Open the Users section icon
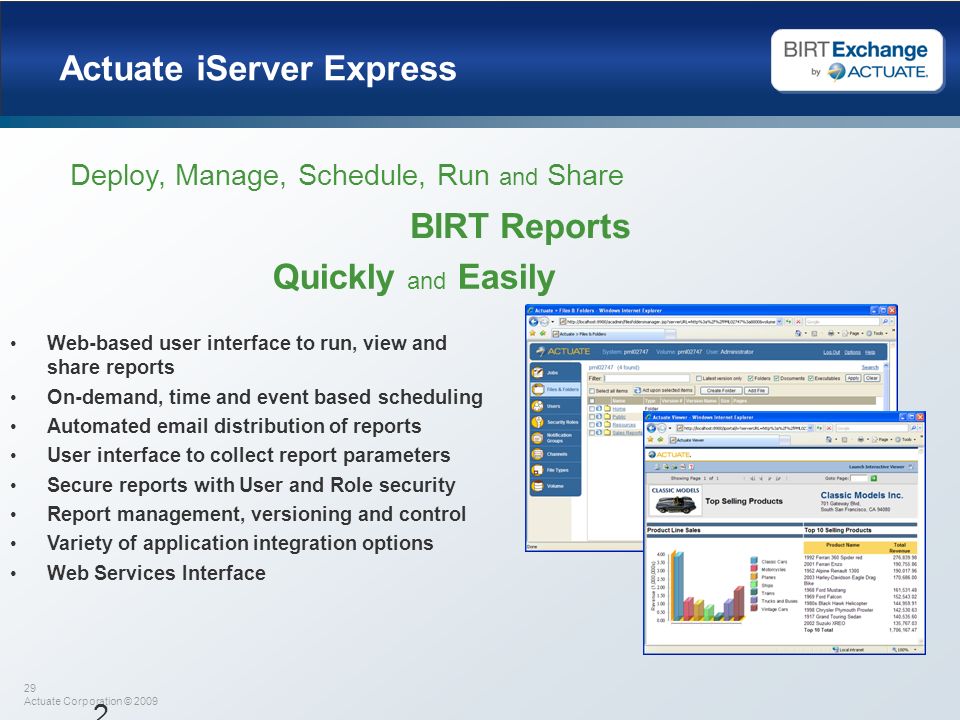The height and width of the screenshot is (720, 960). (x=537, y=406)
